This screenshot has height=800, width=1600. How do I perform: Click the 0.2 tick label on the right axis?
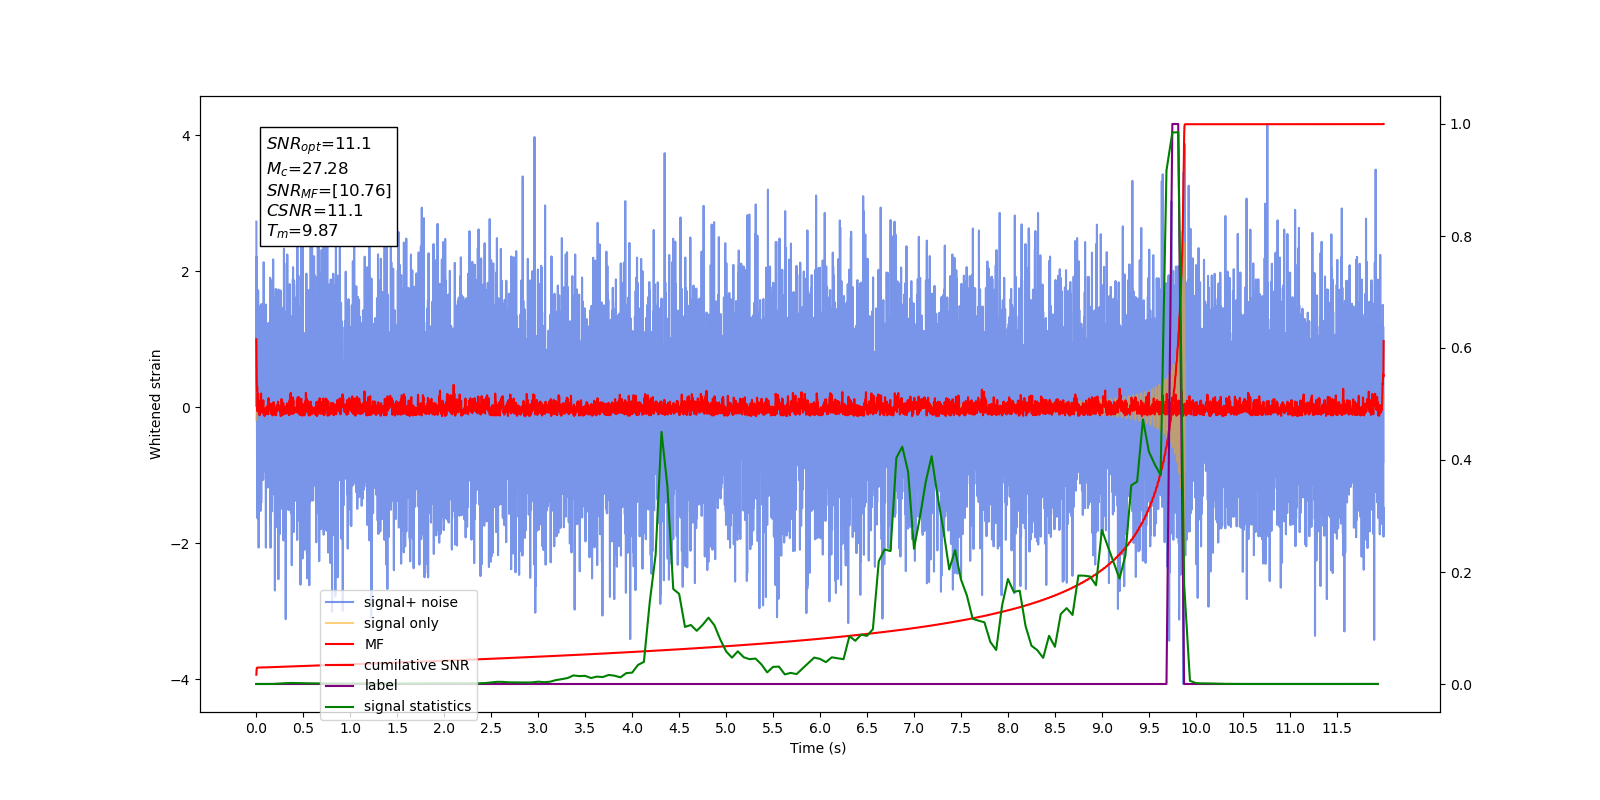click(x=1461, y=573)
